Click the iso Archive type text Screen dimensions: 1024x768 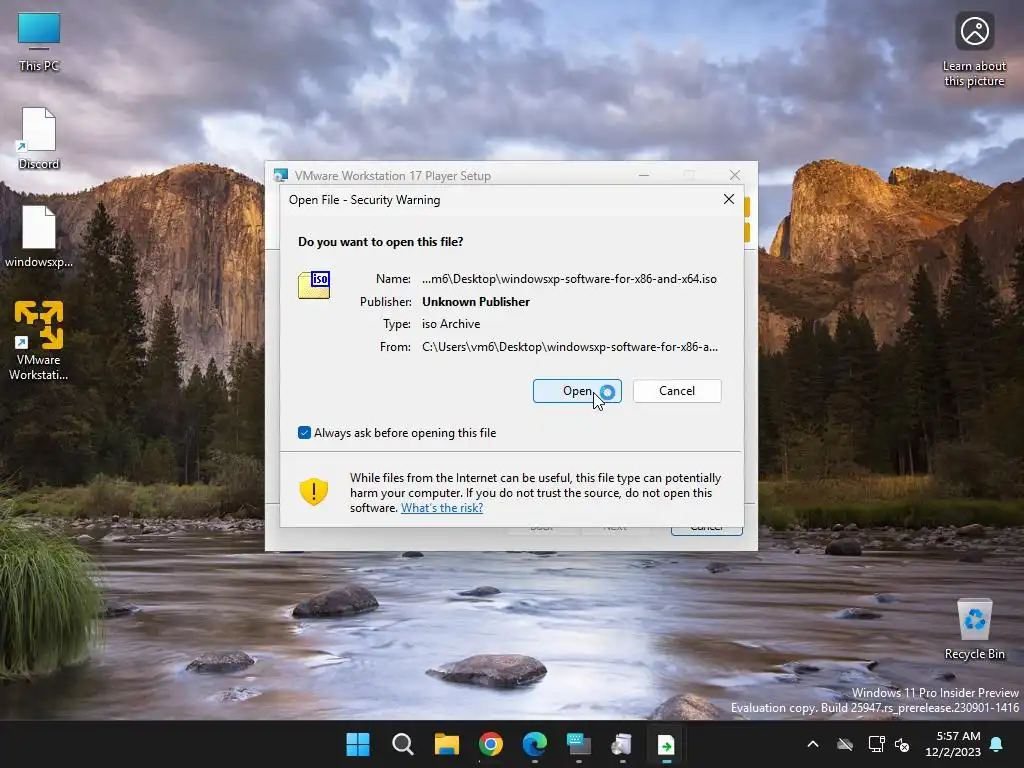[x=451, y=324]
